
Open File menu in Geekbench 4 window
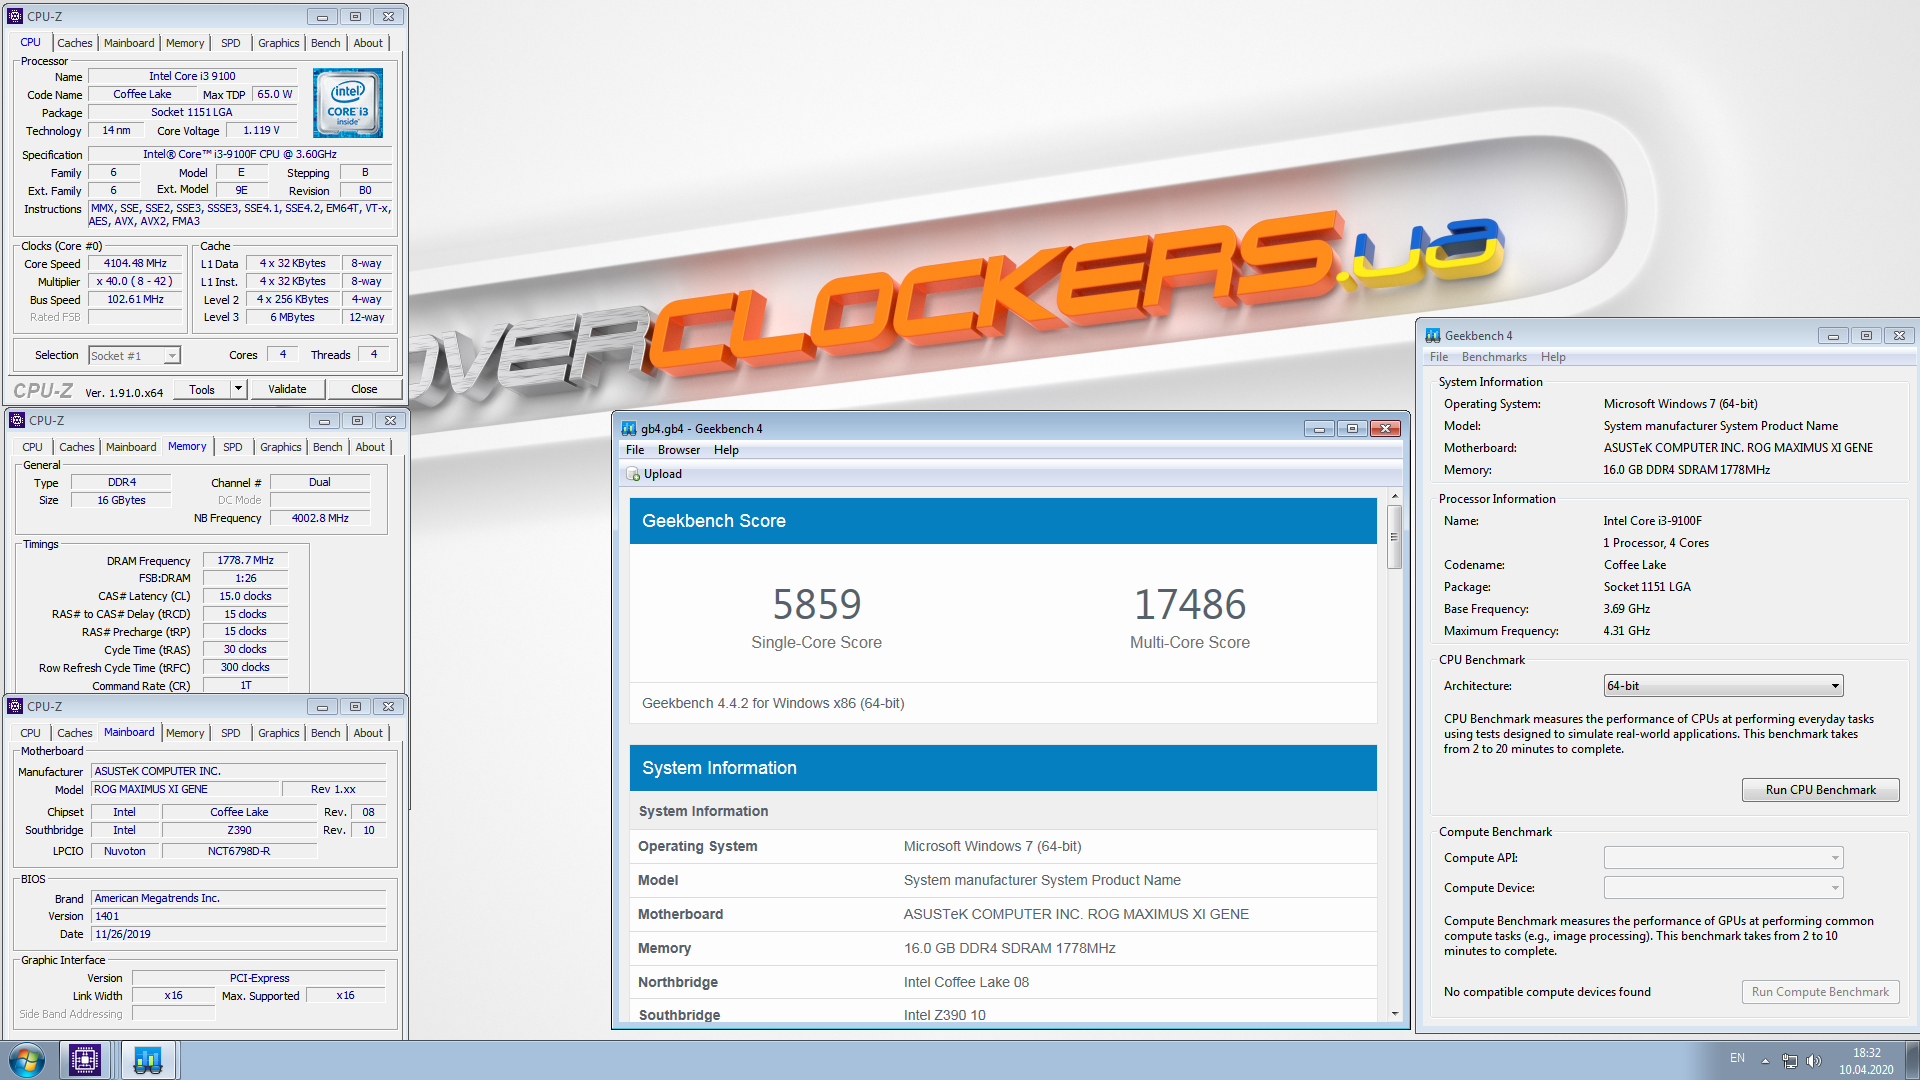tap(1439, 357)
